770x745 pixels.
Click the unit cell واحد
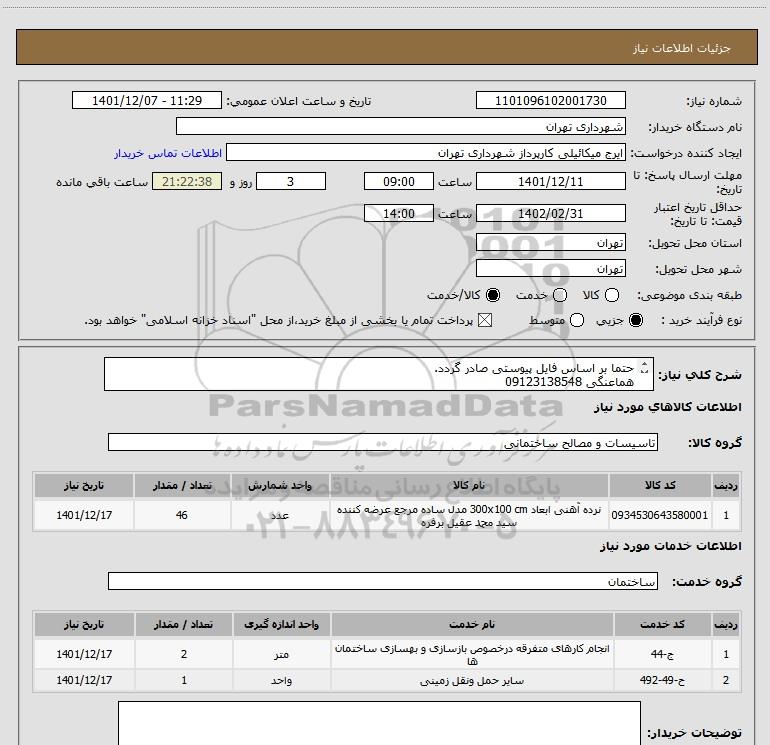pos(282,680)
